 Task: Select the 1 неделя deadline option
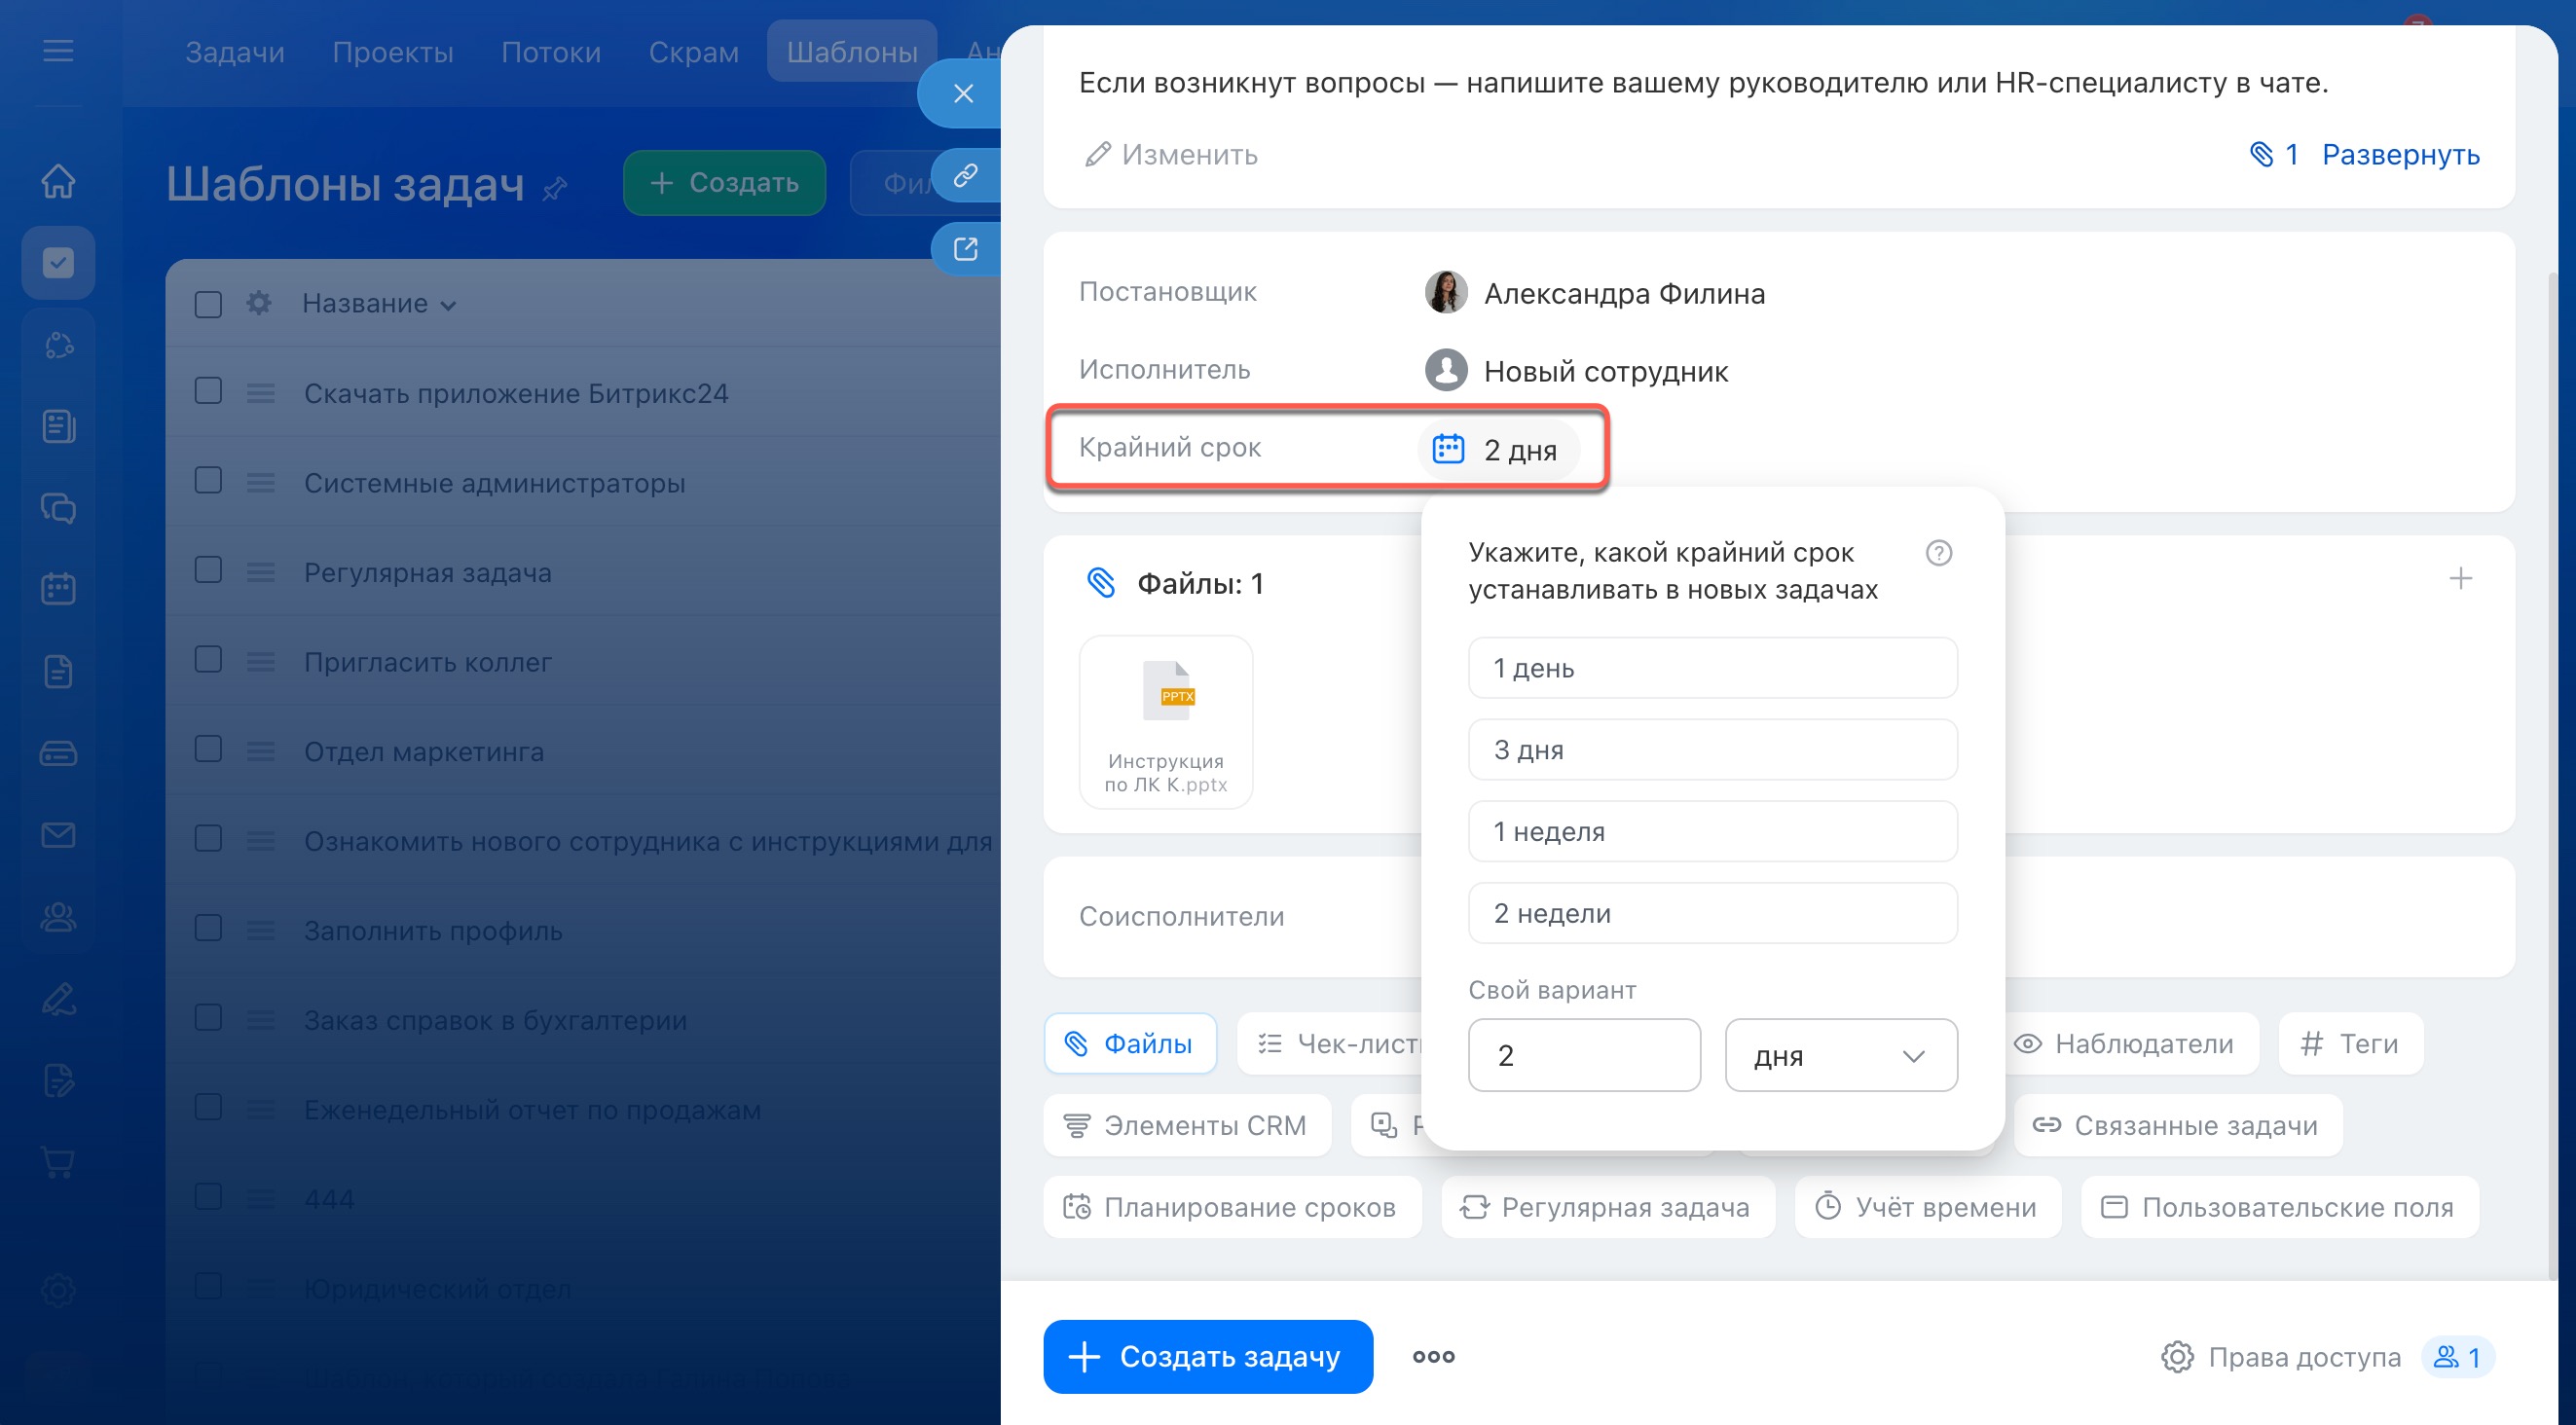pyautogui.click(x=1712, y=831)
